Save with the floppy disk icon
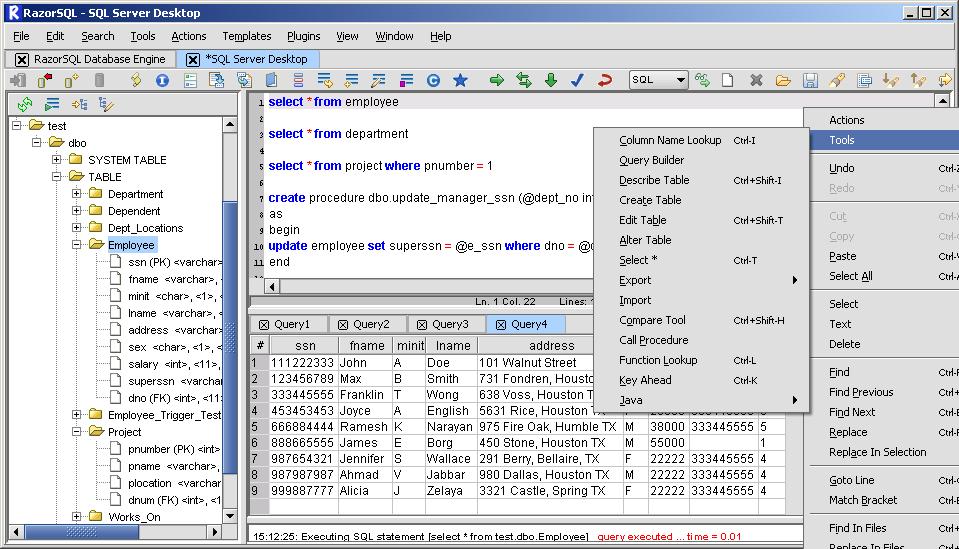 810,80
